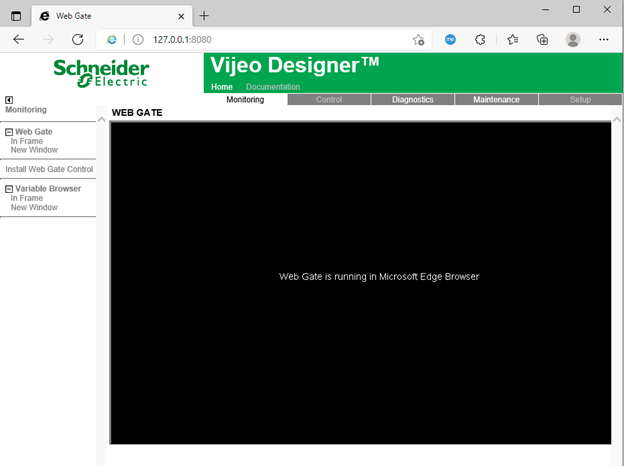Viewport: 624px width, 466px height.
Task: Click the IE mode icon in address bar
Action: click(x=111, y=39)
